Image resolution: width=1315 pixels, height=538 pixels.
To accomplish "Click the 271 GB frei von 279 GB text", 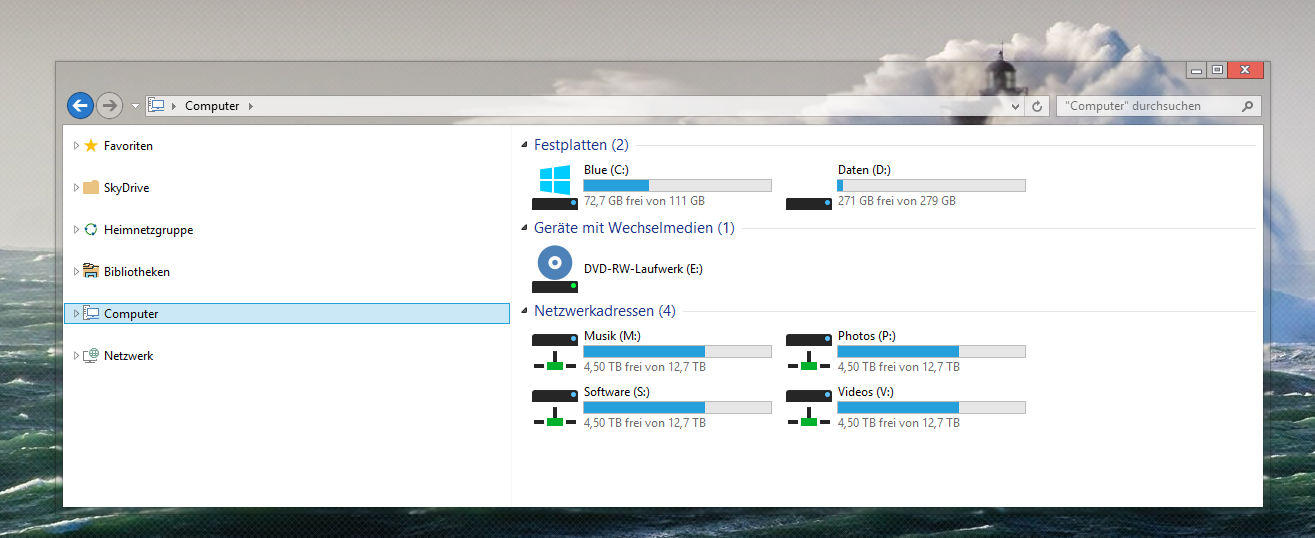I will pos(897,201).
